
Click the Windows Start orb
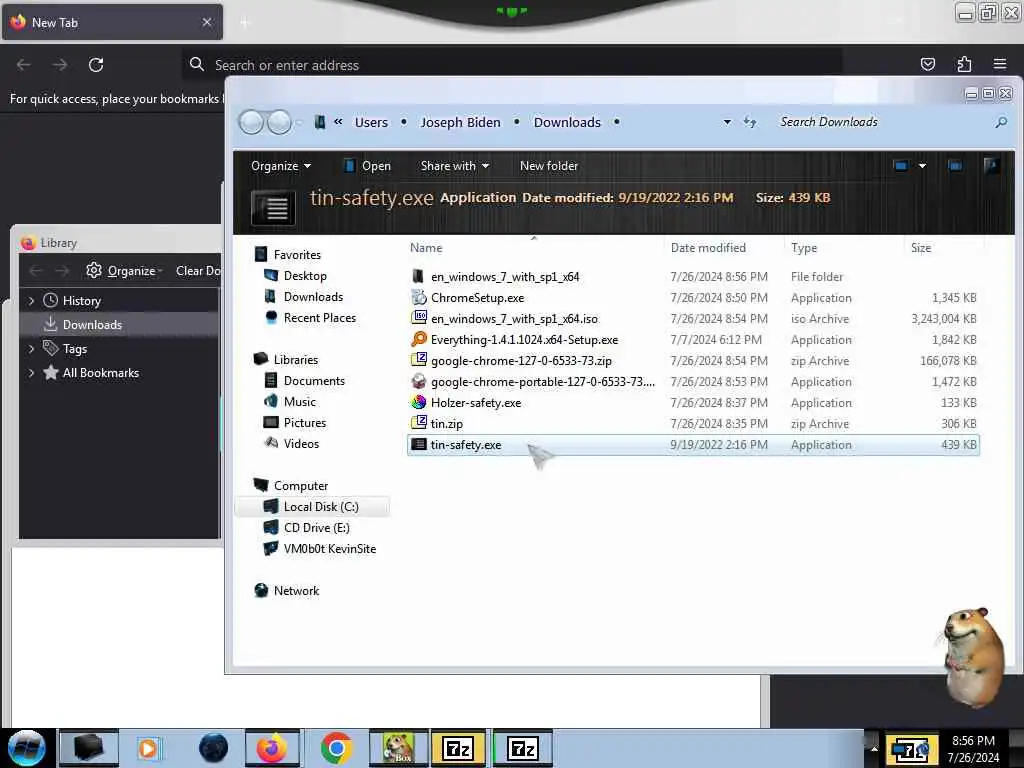(27, 748)
